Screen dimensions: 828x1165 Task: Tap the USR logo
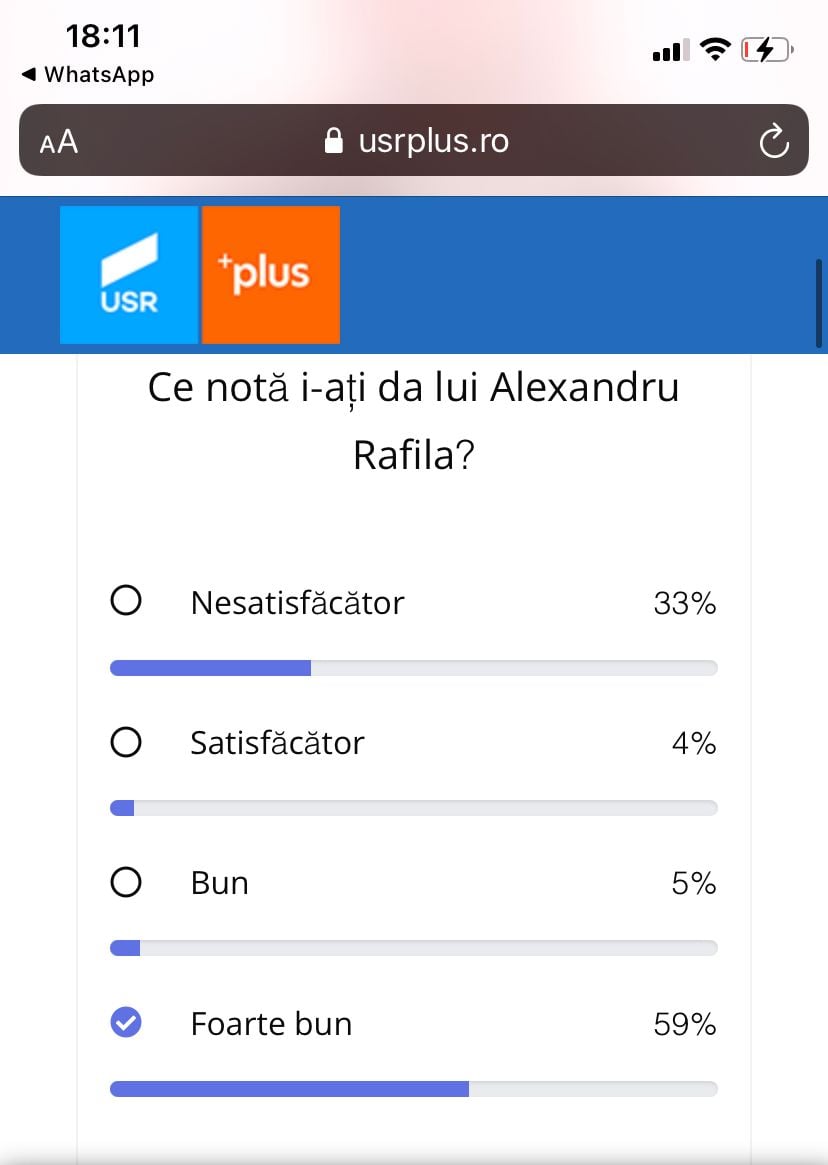pos(129,275)
